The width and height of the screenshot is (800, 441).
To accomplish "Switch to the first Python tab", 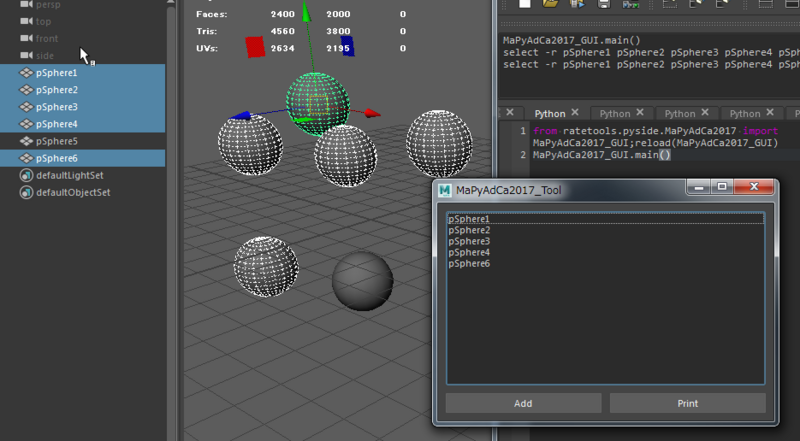I will [549, 113].
